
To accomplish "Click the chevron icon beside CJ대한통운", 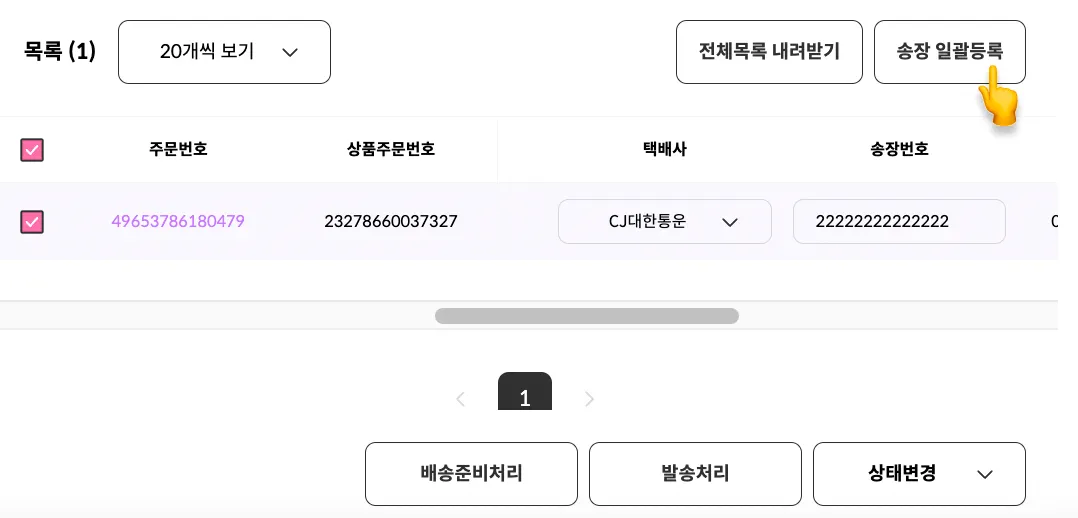I will tap(729, 222).
